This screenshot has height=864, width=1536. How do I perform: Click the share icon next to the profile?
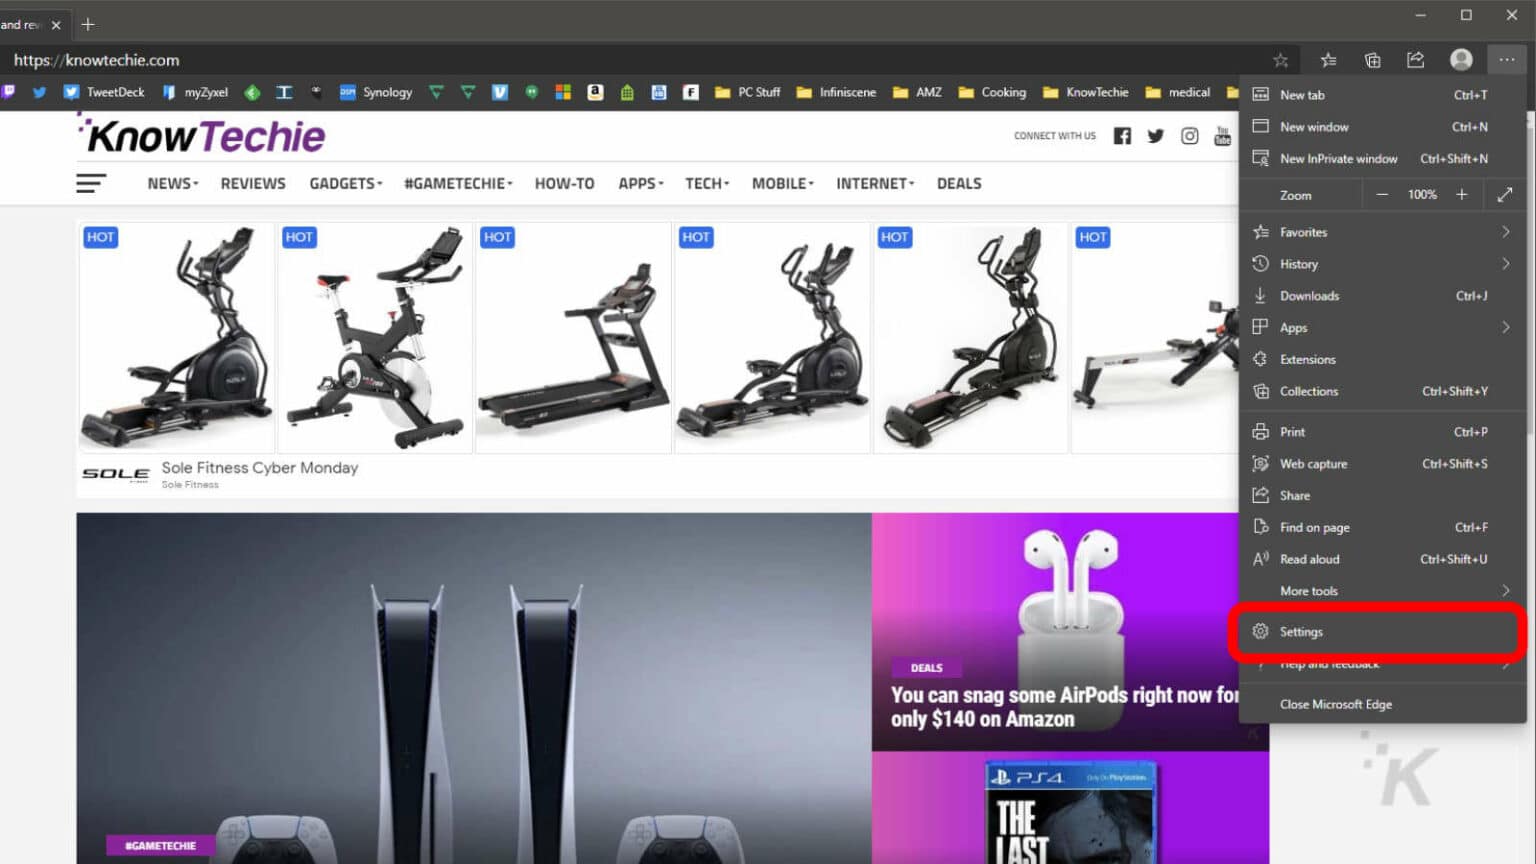[1416, 59]
